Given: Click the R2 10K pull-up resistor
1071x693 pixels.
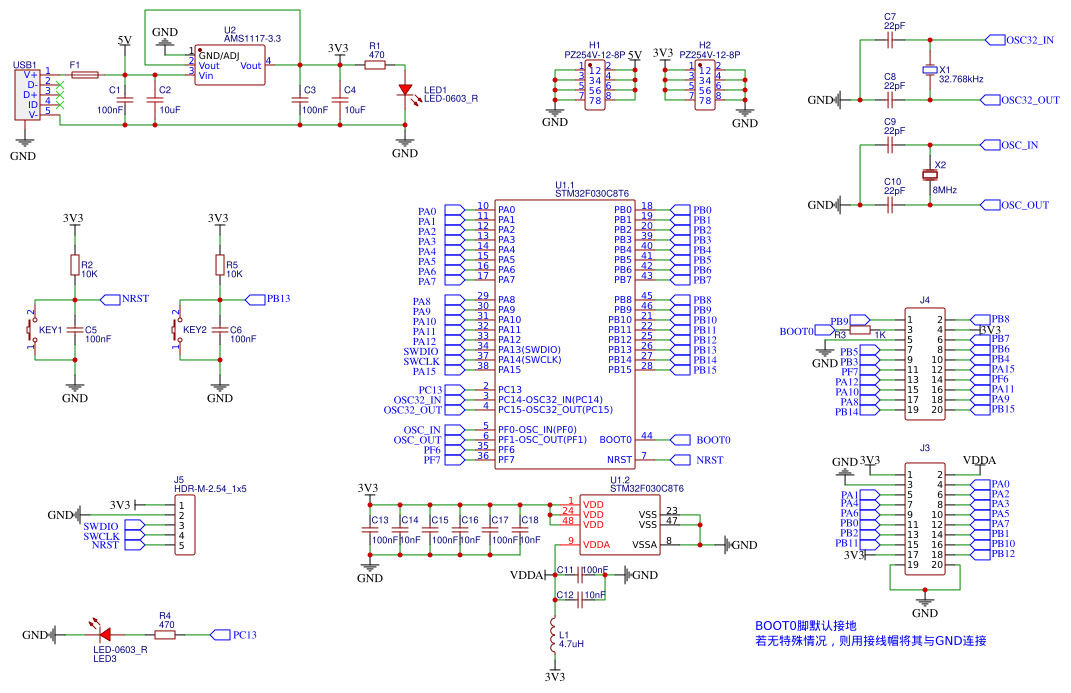Looking at the screenshot, I should tap(75, 266).
